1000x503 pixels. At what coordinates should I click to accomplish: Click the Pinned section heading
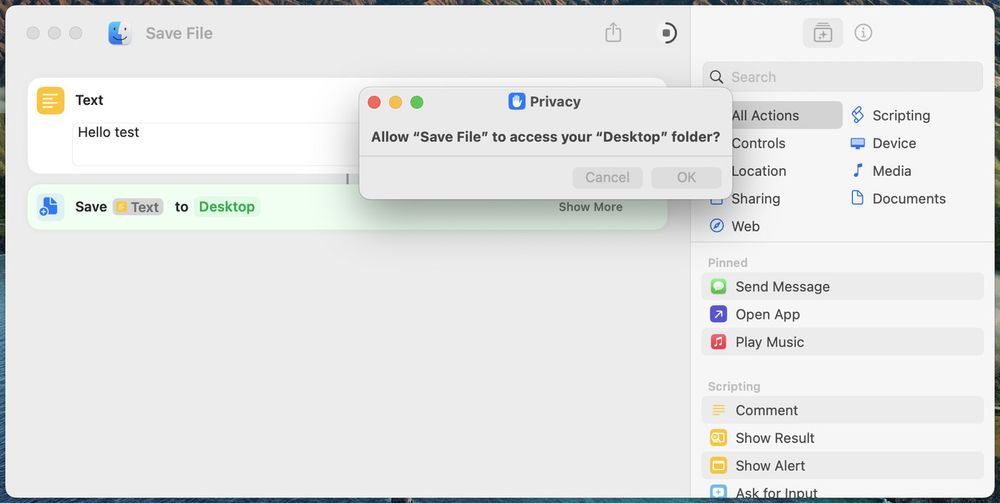727,263
